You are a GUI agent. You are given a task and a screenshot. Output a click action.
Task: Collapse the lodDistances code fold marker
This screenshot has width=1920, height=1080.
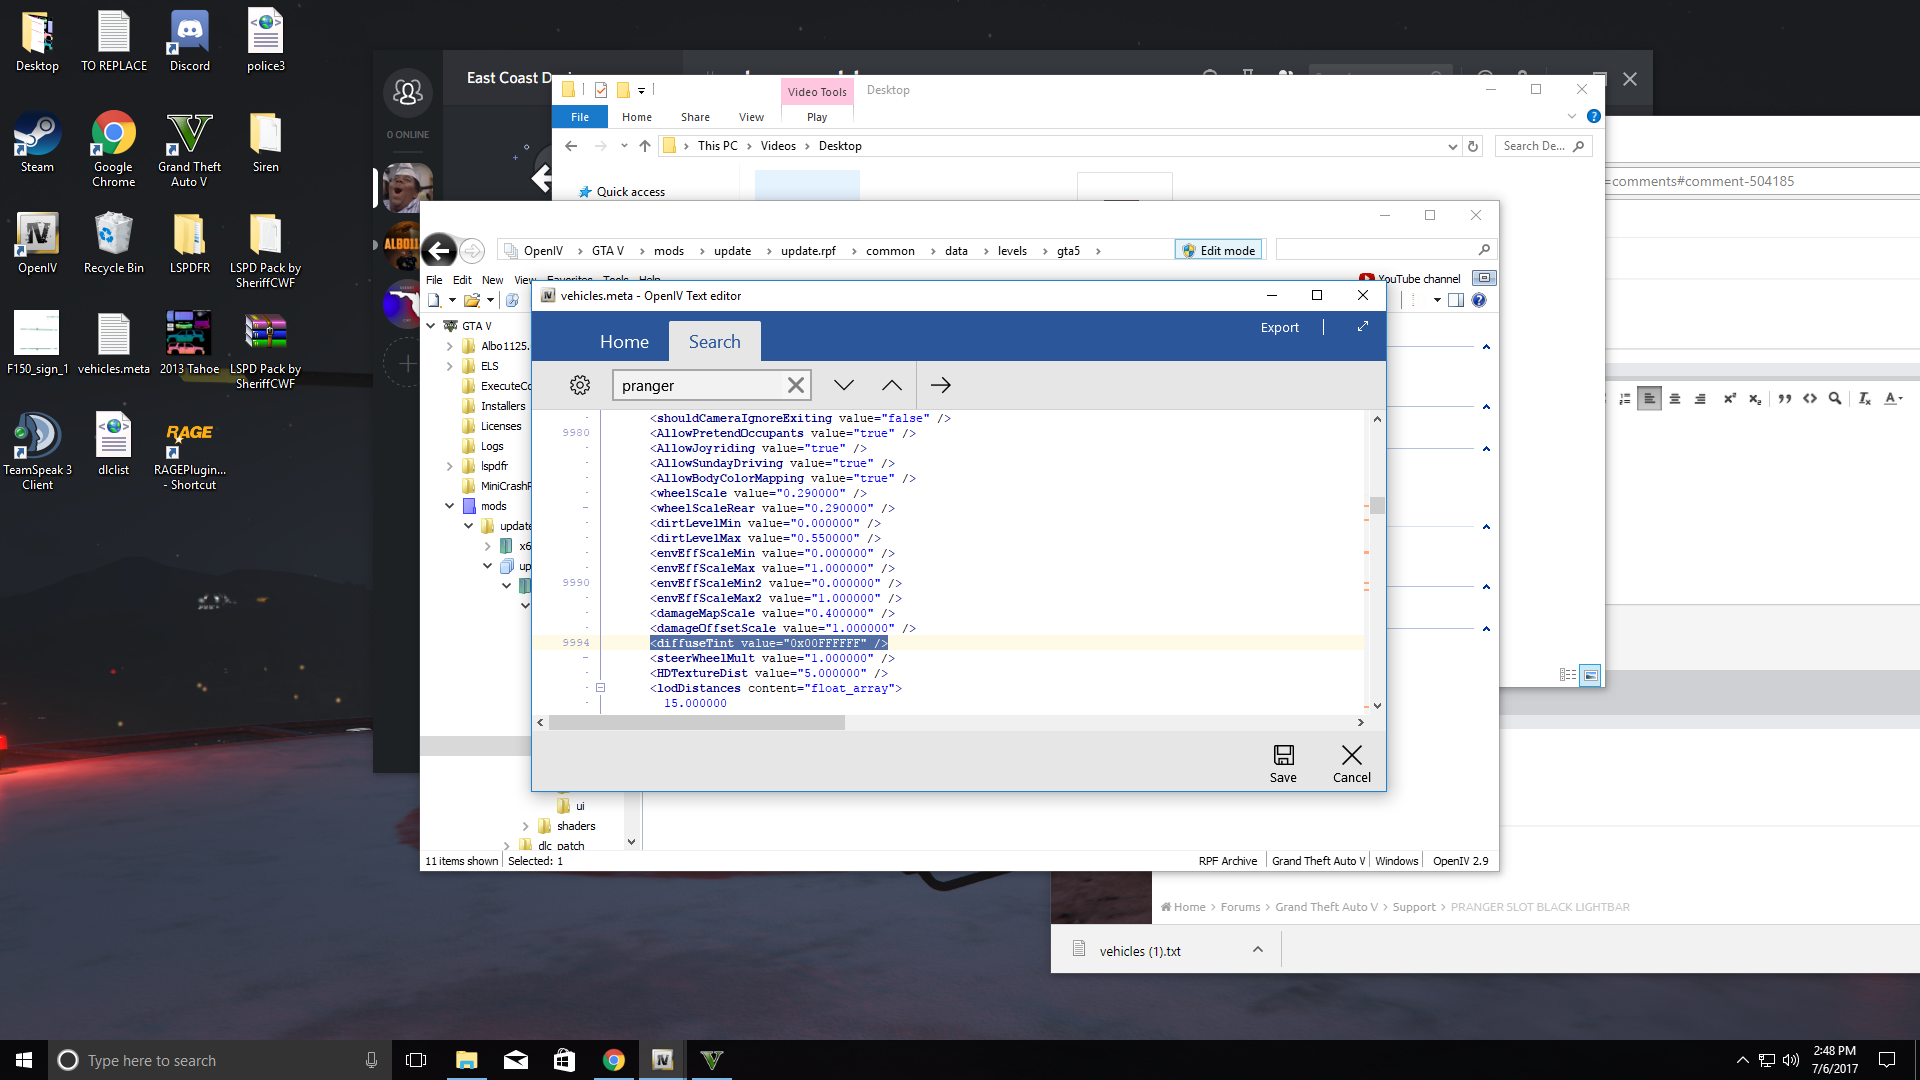coord(600,688)
